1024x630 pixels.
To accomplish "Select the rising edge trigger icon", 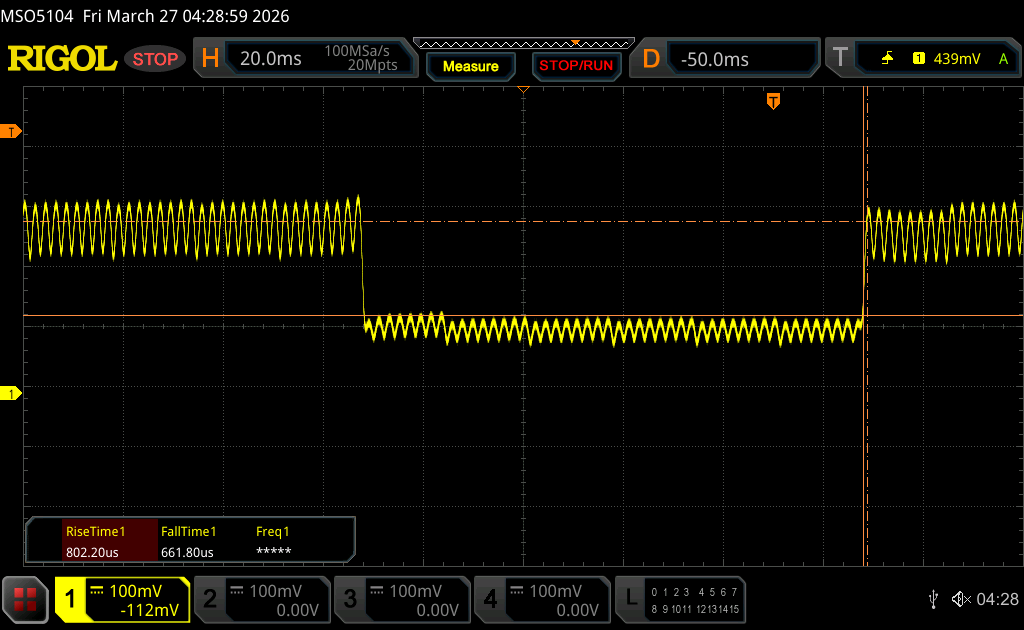I will [887, 59].
